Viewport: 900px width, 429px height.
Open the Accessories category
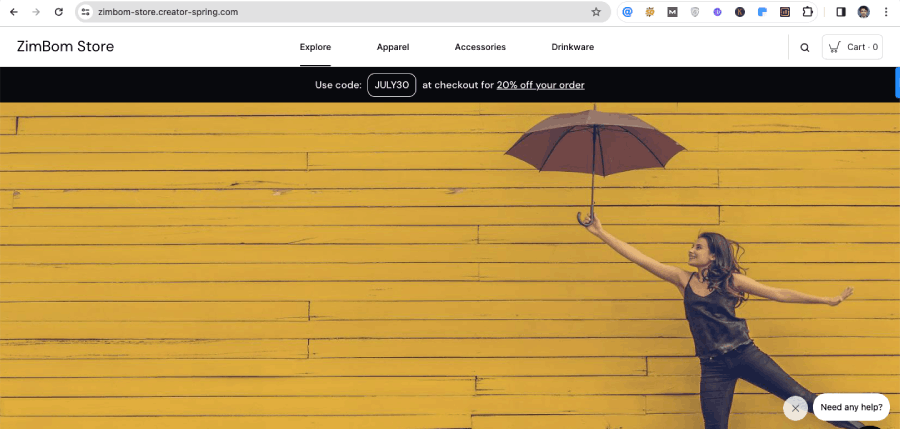(x=480, y=47)
